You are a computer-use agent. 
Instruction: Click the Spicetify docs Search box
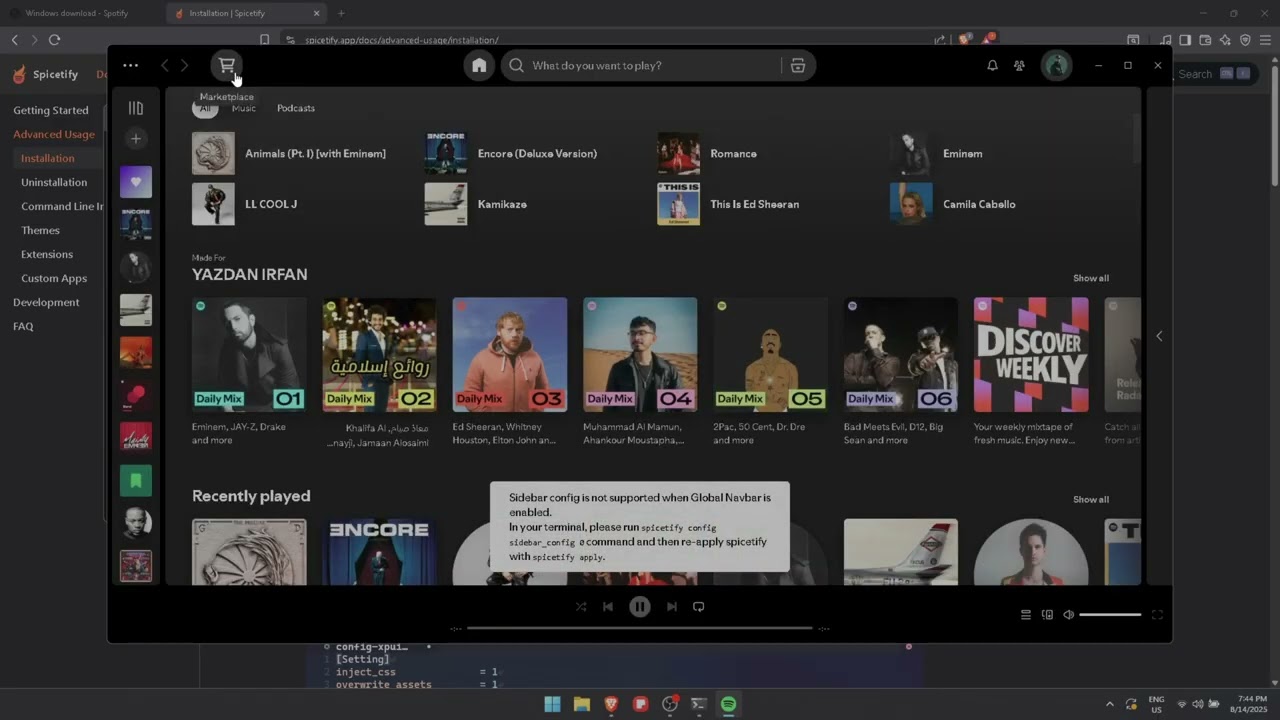1214,74
